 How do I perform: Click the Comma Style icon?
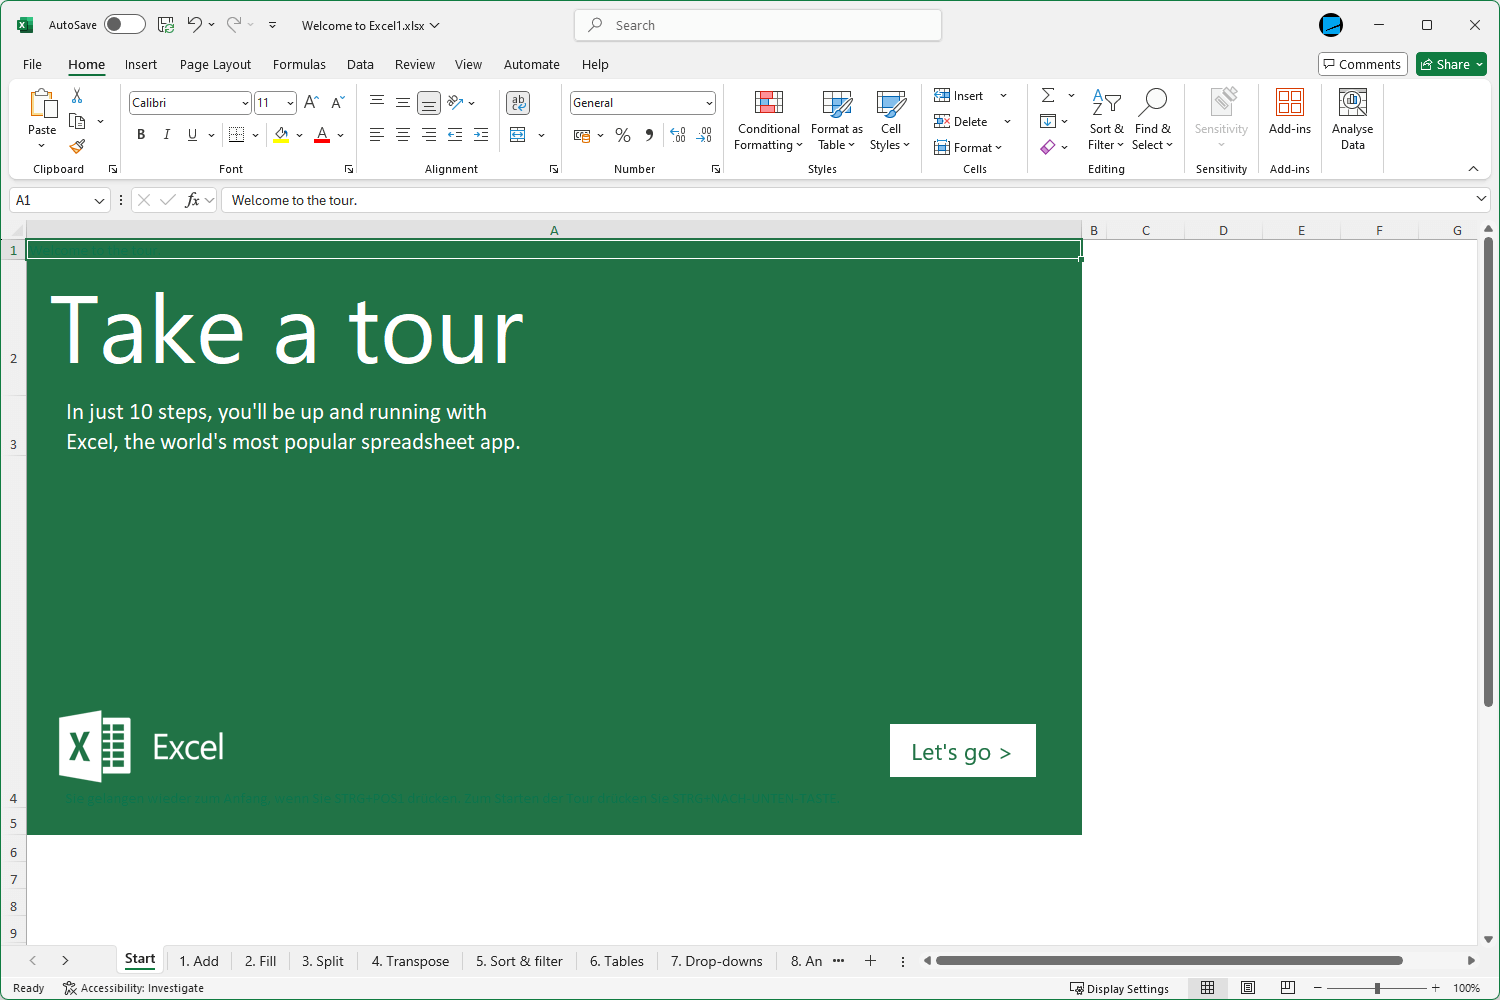click(648, 135)
